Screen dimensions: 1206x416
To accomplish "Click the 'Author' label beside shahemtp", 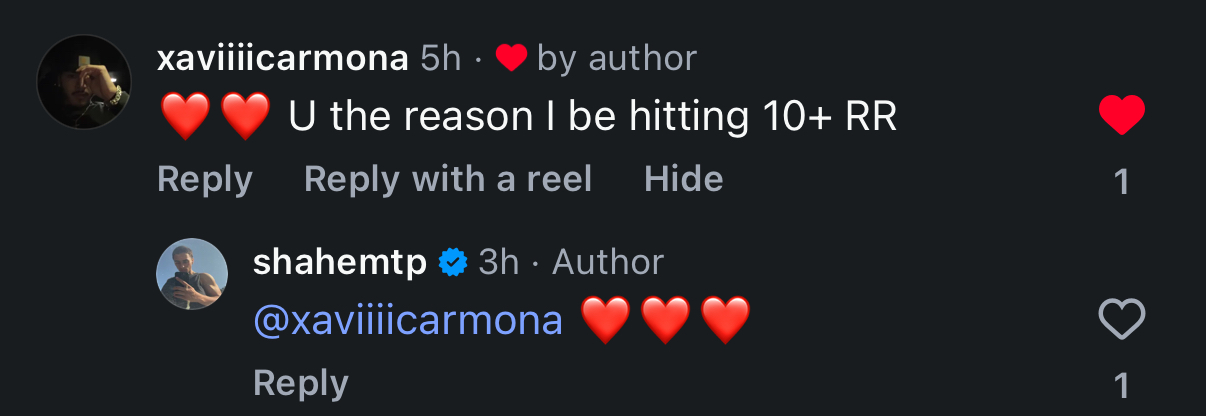I will point(608,262).
